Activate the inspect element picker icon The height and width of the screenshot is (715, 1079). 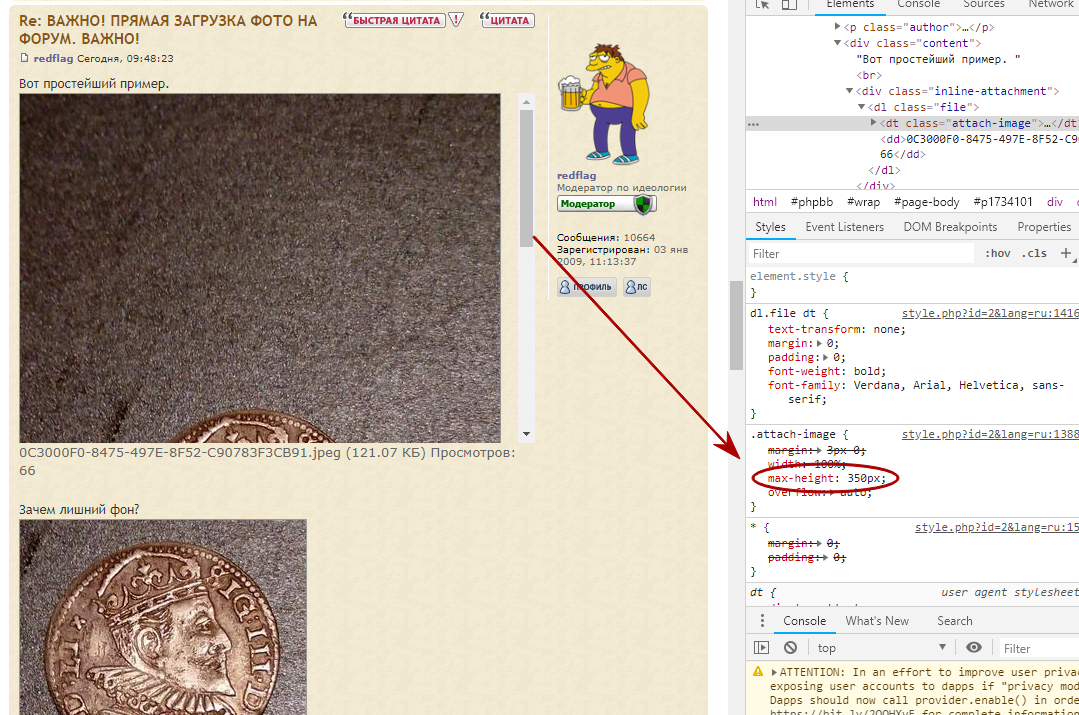click(x=762, y=4)
